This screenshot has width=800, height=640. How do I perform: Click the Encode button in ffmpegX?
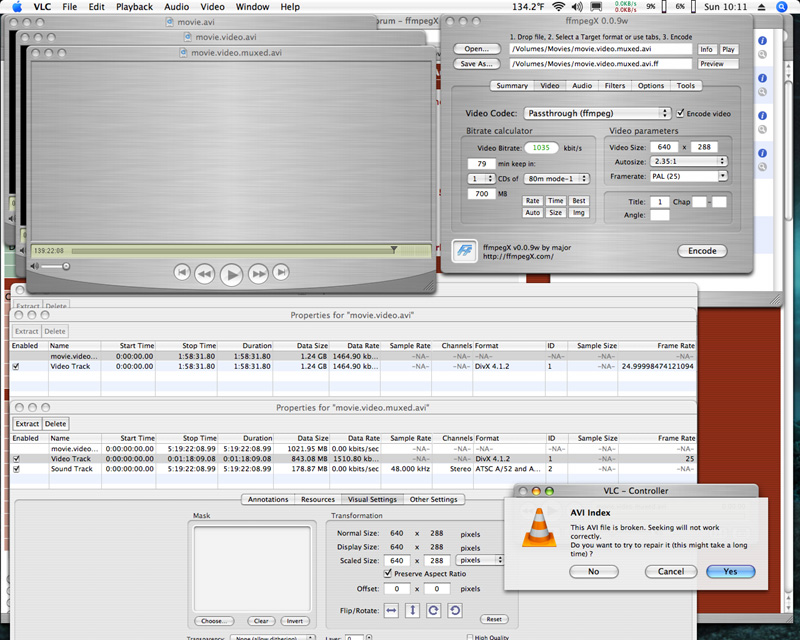click(702, 251)
